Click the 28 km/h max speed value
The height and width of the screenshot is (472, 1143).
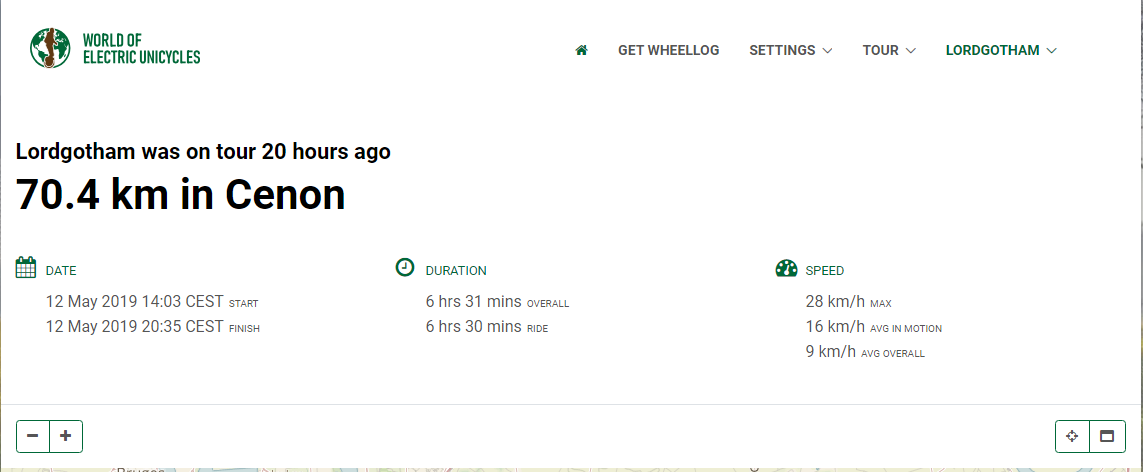835,302
